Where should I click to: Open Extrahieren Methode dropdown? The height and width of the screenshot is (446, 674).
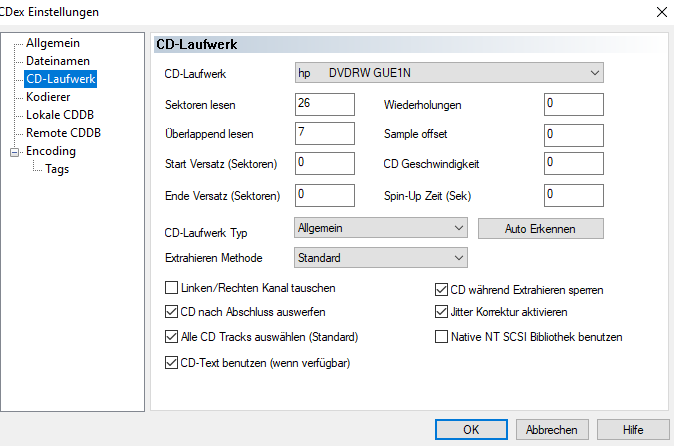(381, 258)
